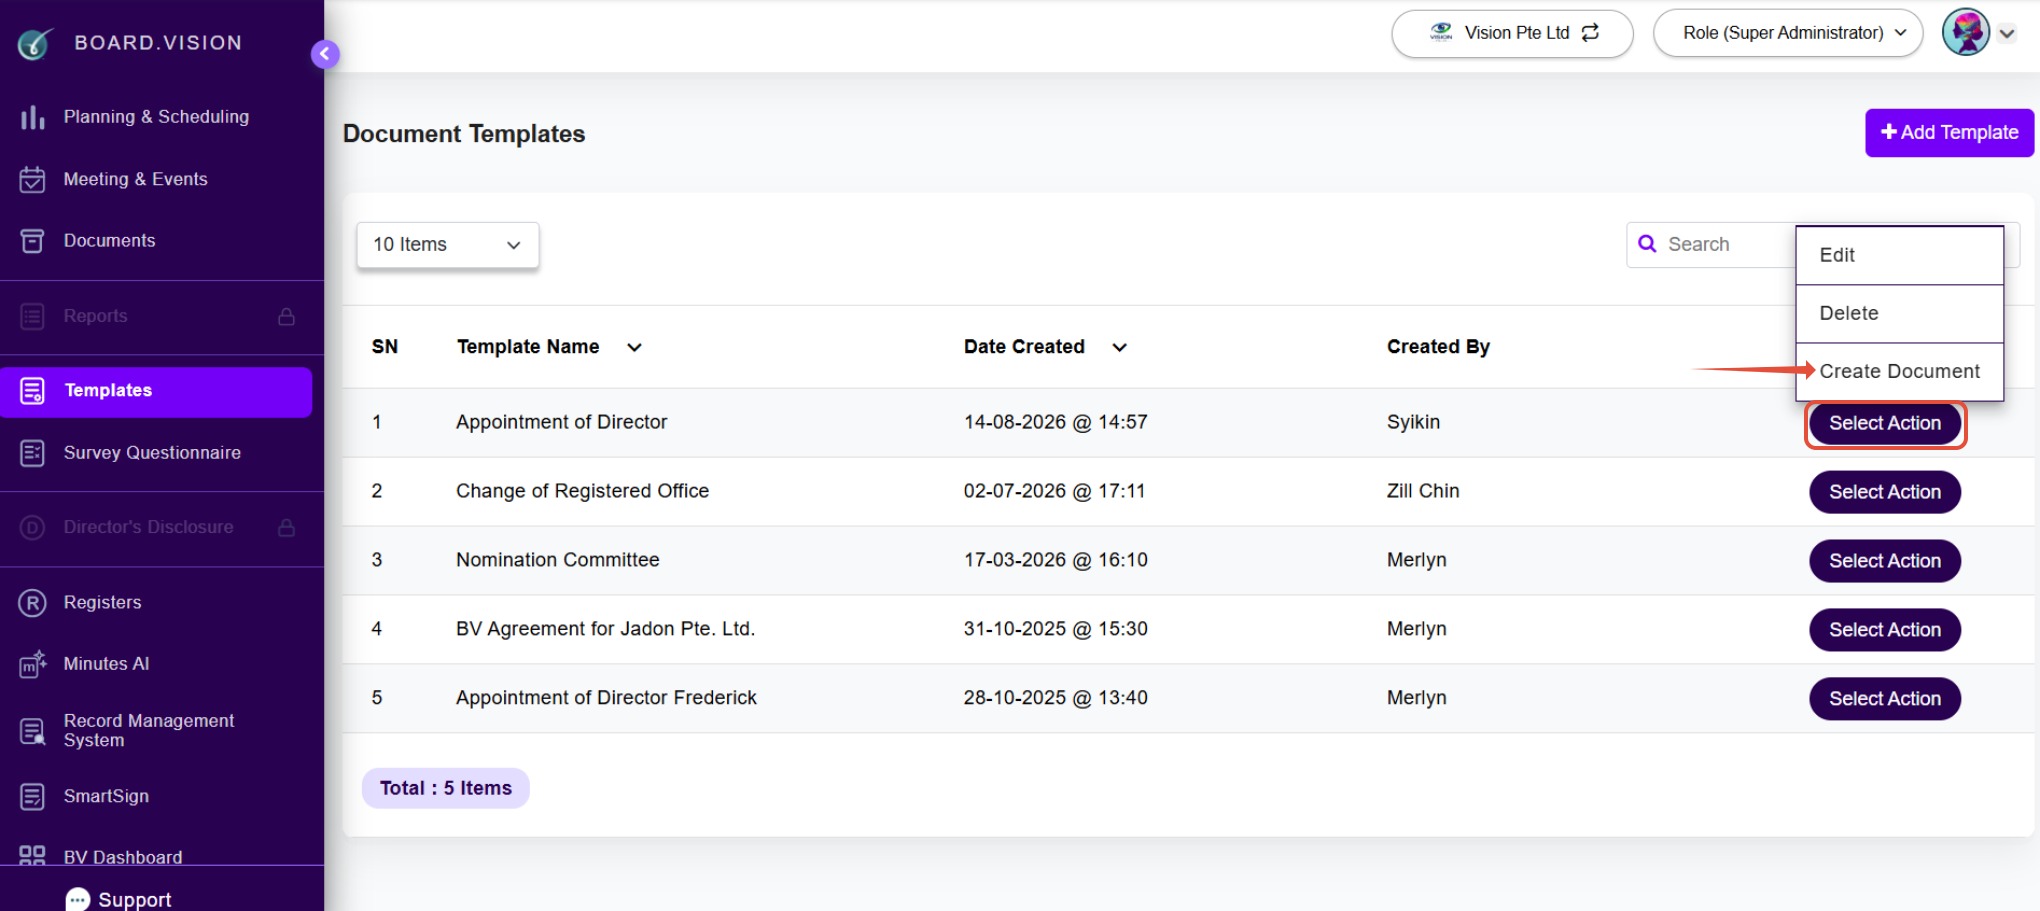Click creator name Zill Chin

click(1422, 491)
